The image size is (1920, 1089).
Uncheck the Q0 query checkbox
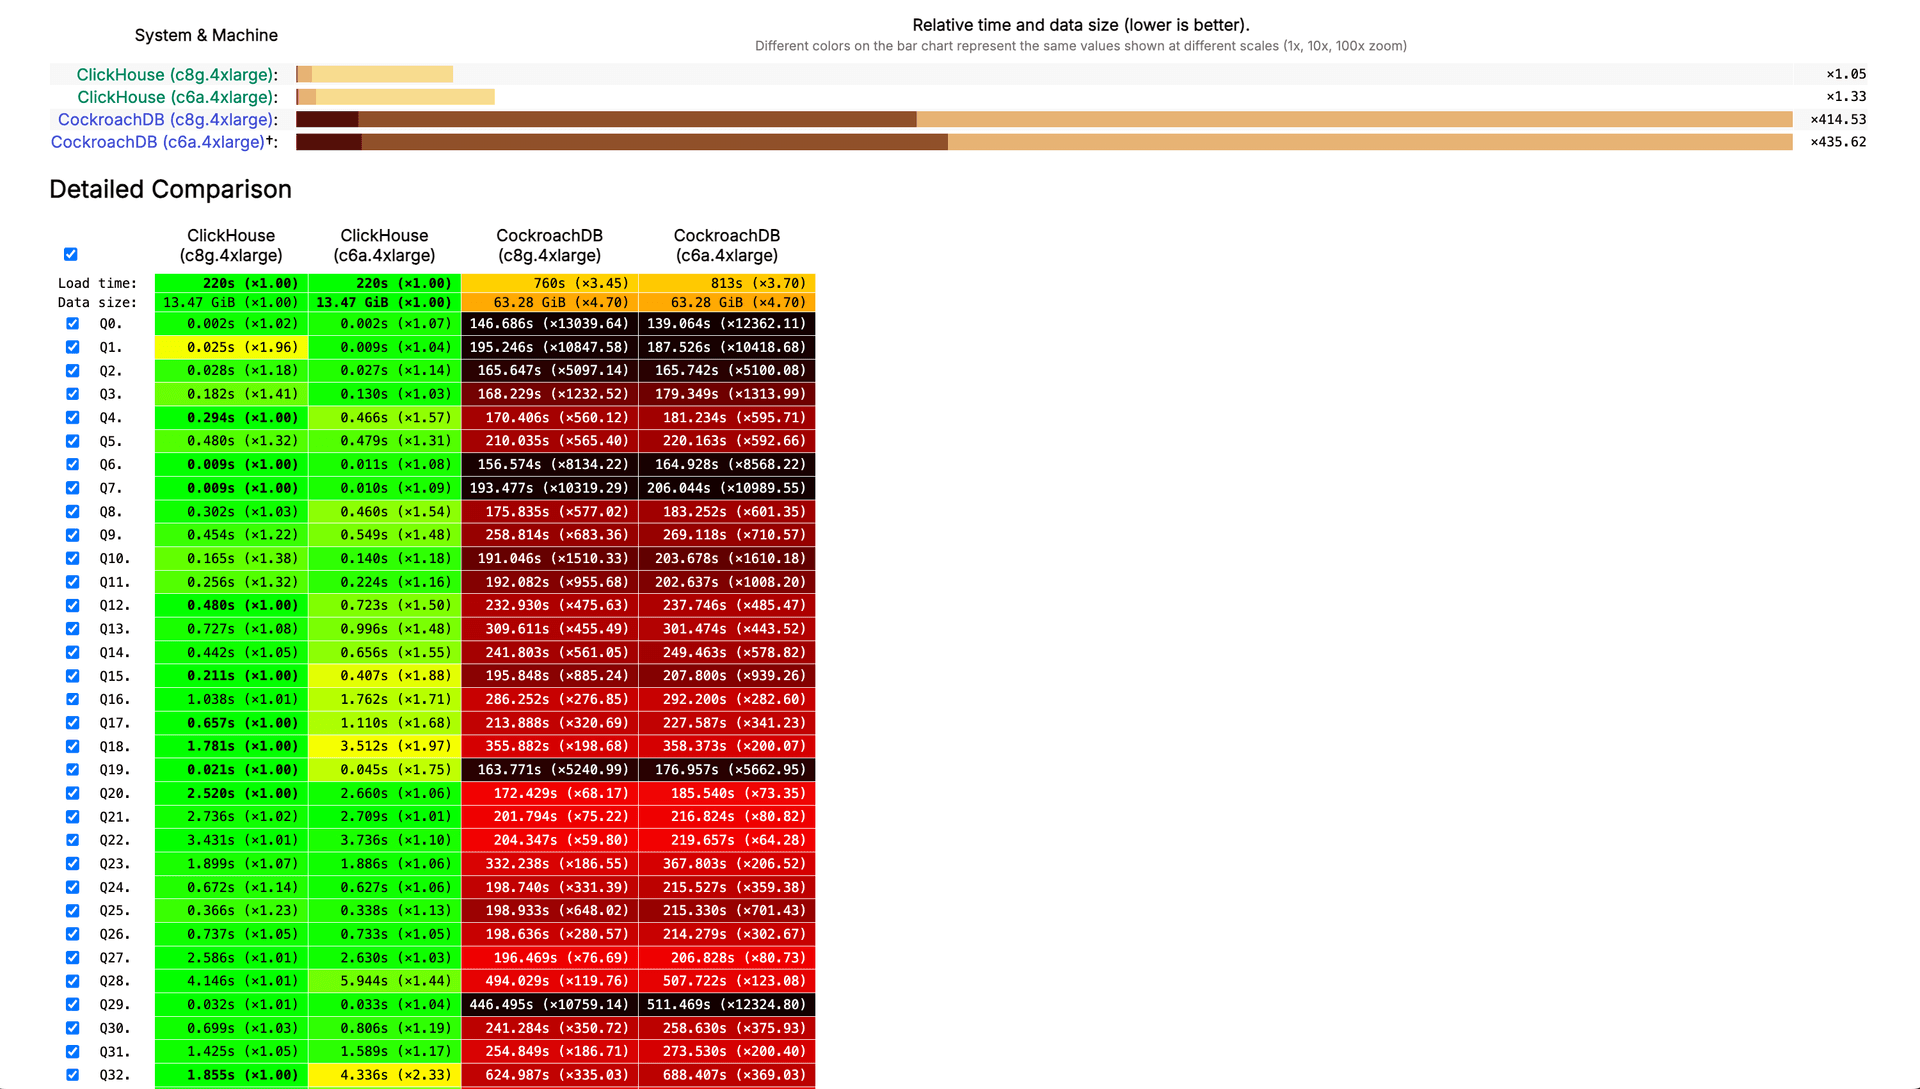(72, 323)
